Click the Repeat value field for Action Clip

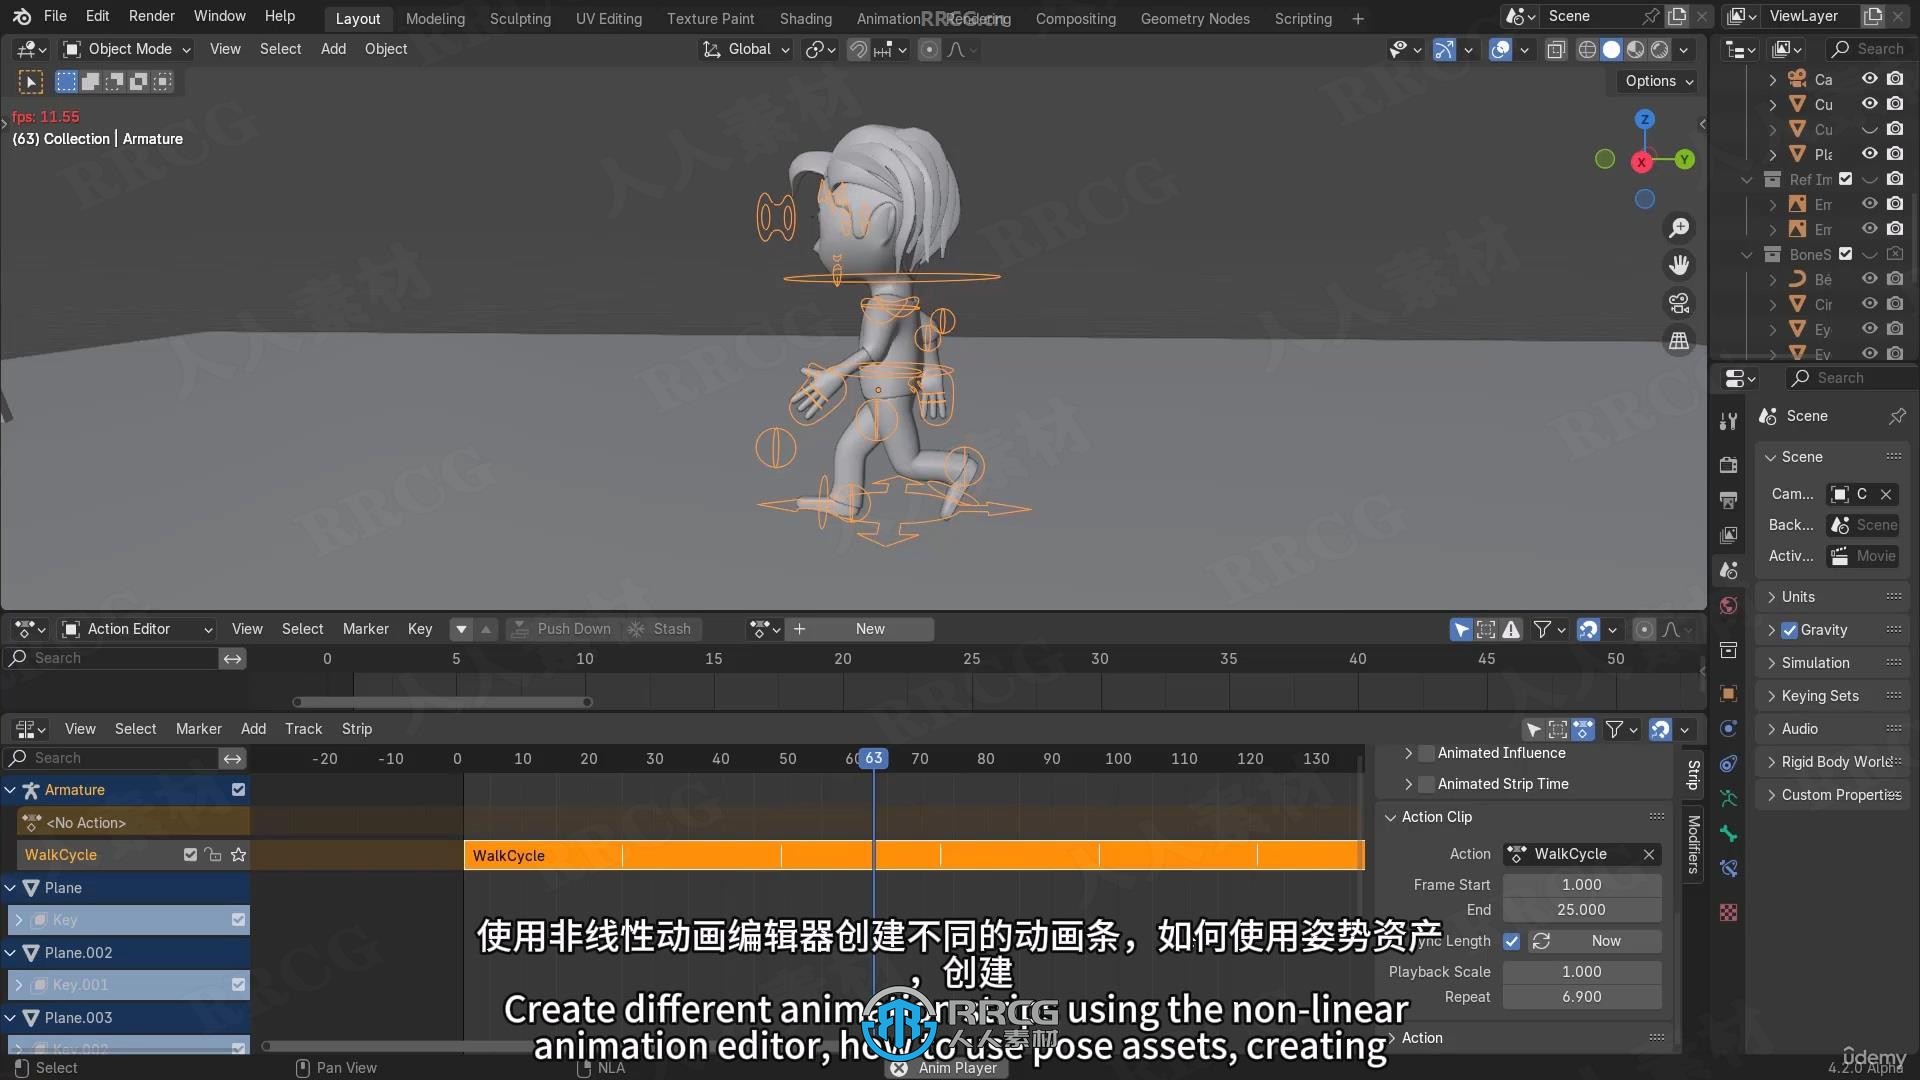(1581, 996)
